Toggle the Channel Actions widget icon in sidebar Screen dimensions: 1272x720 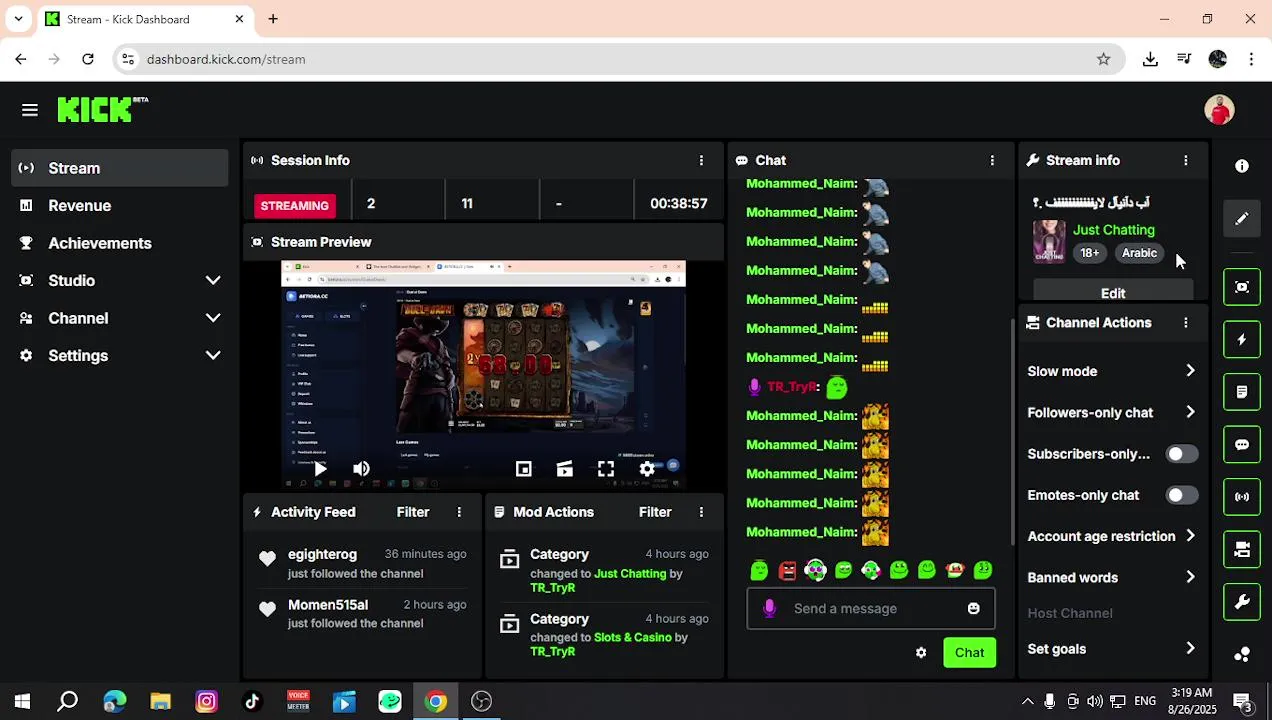click(1242, 549)
